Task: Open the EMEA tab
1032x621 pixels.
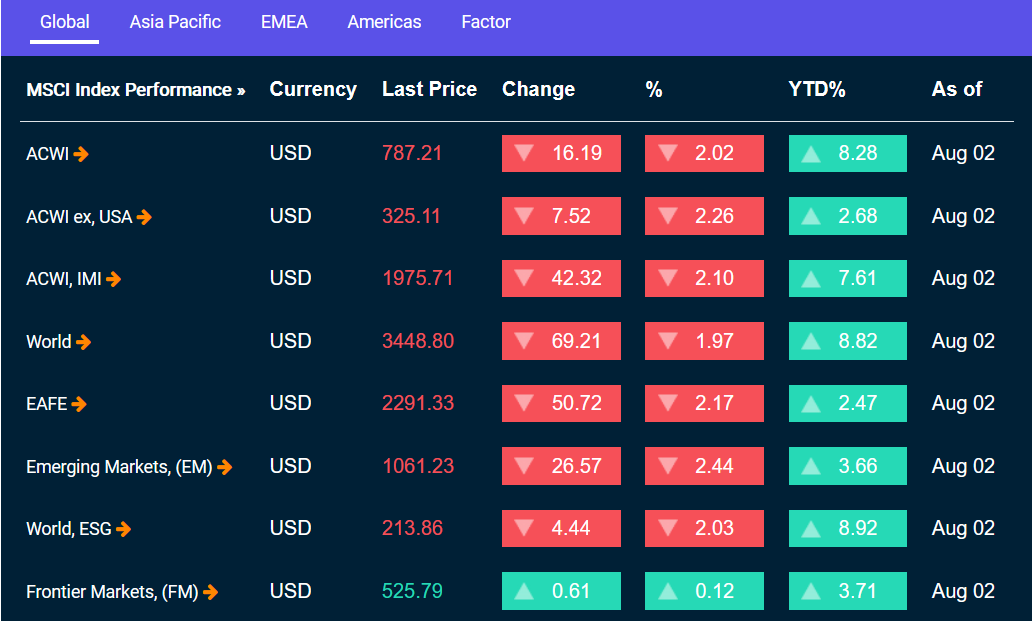Action: (284, 22)
